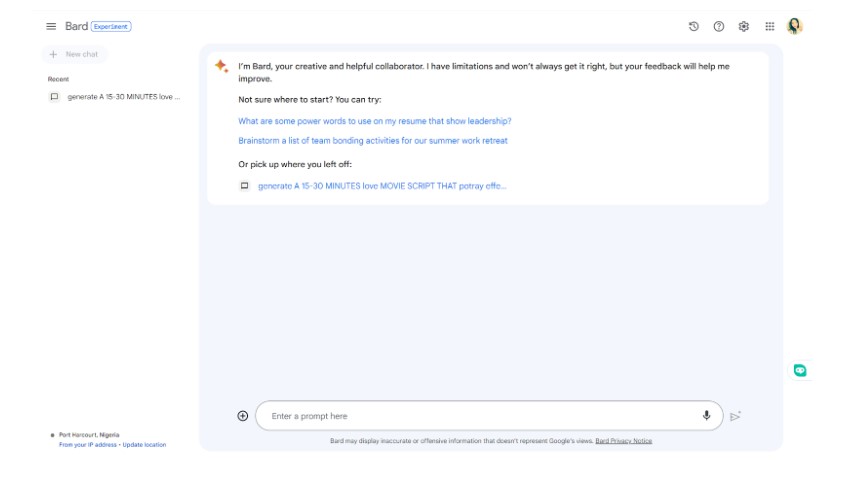Click the Experiment badge next to Bard
Image resolution: width=843 pixels, height=487 pixels.
click(x=112, y=26)
